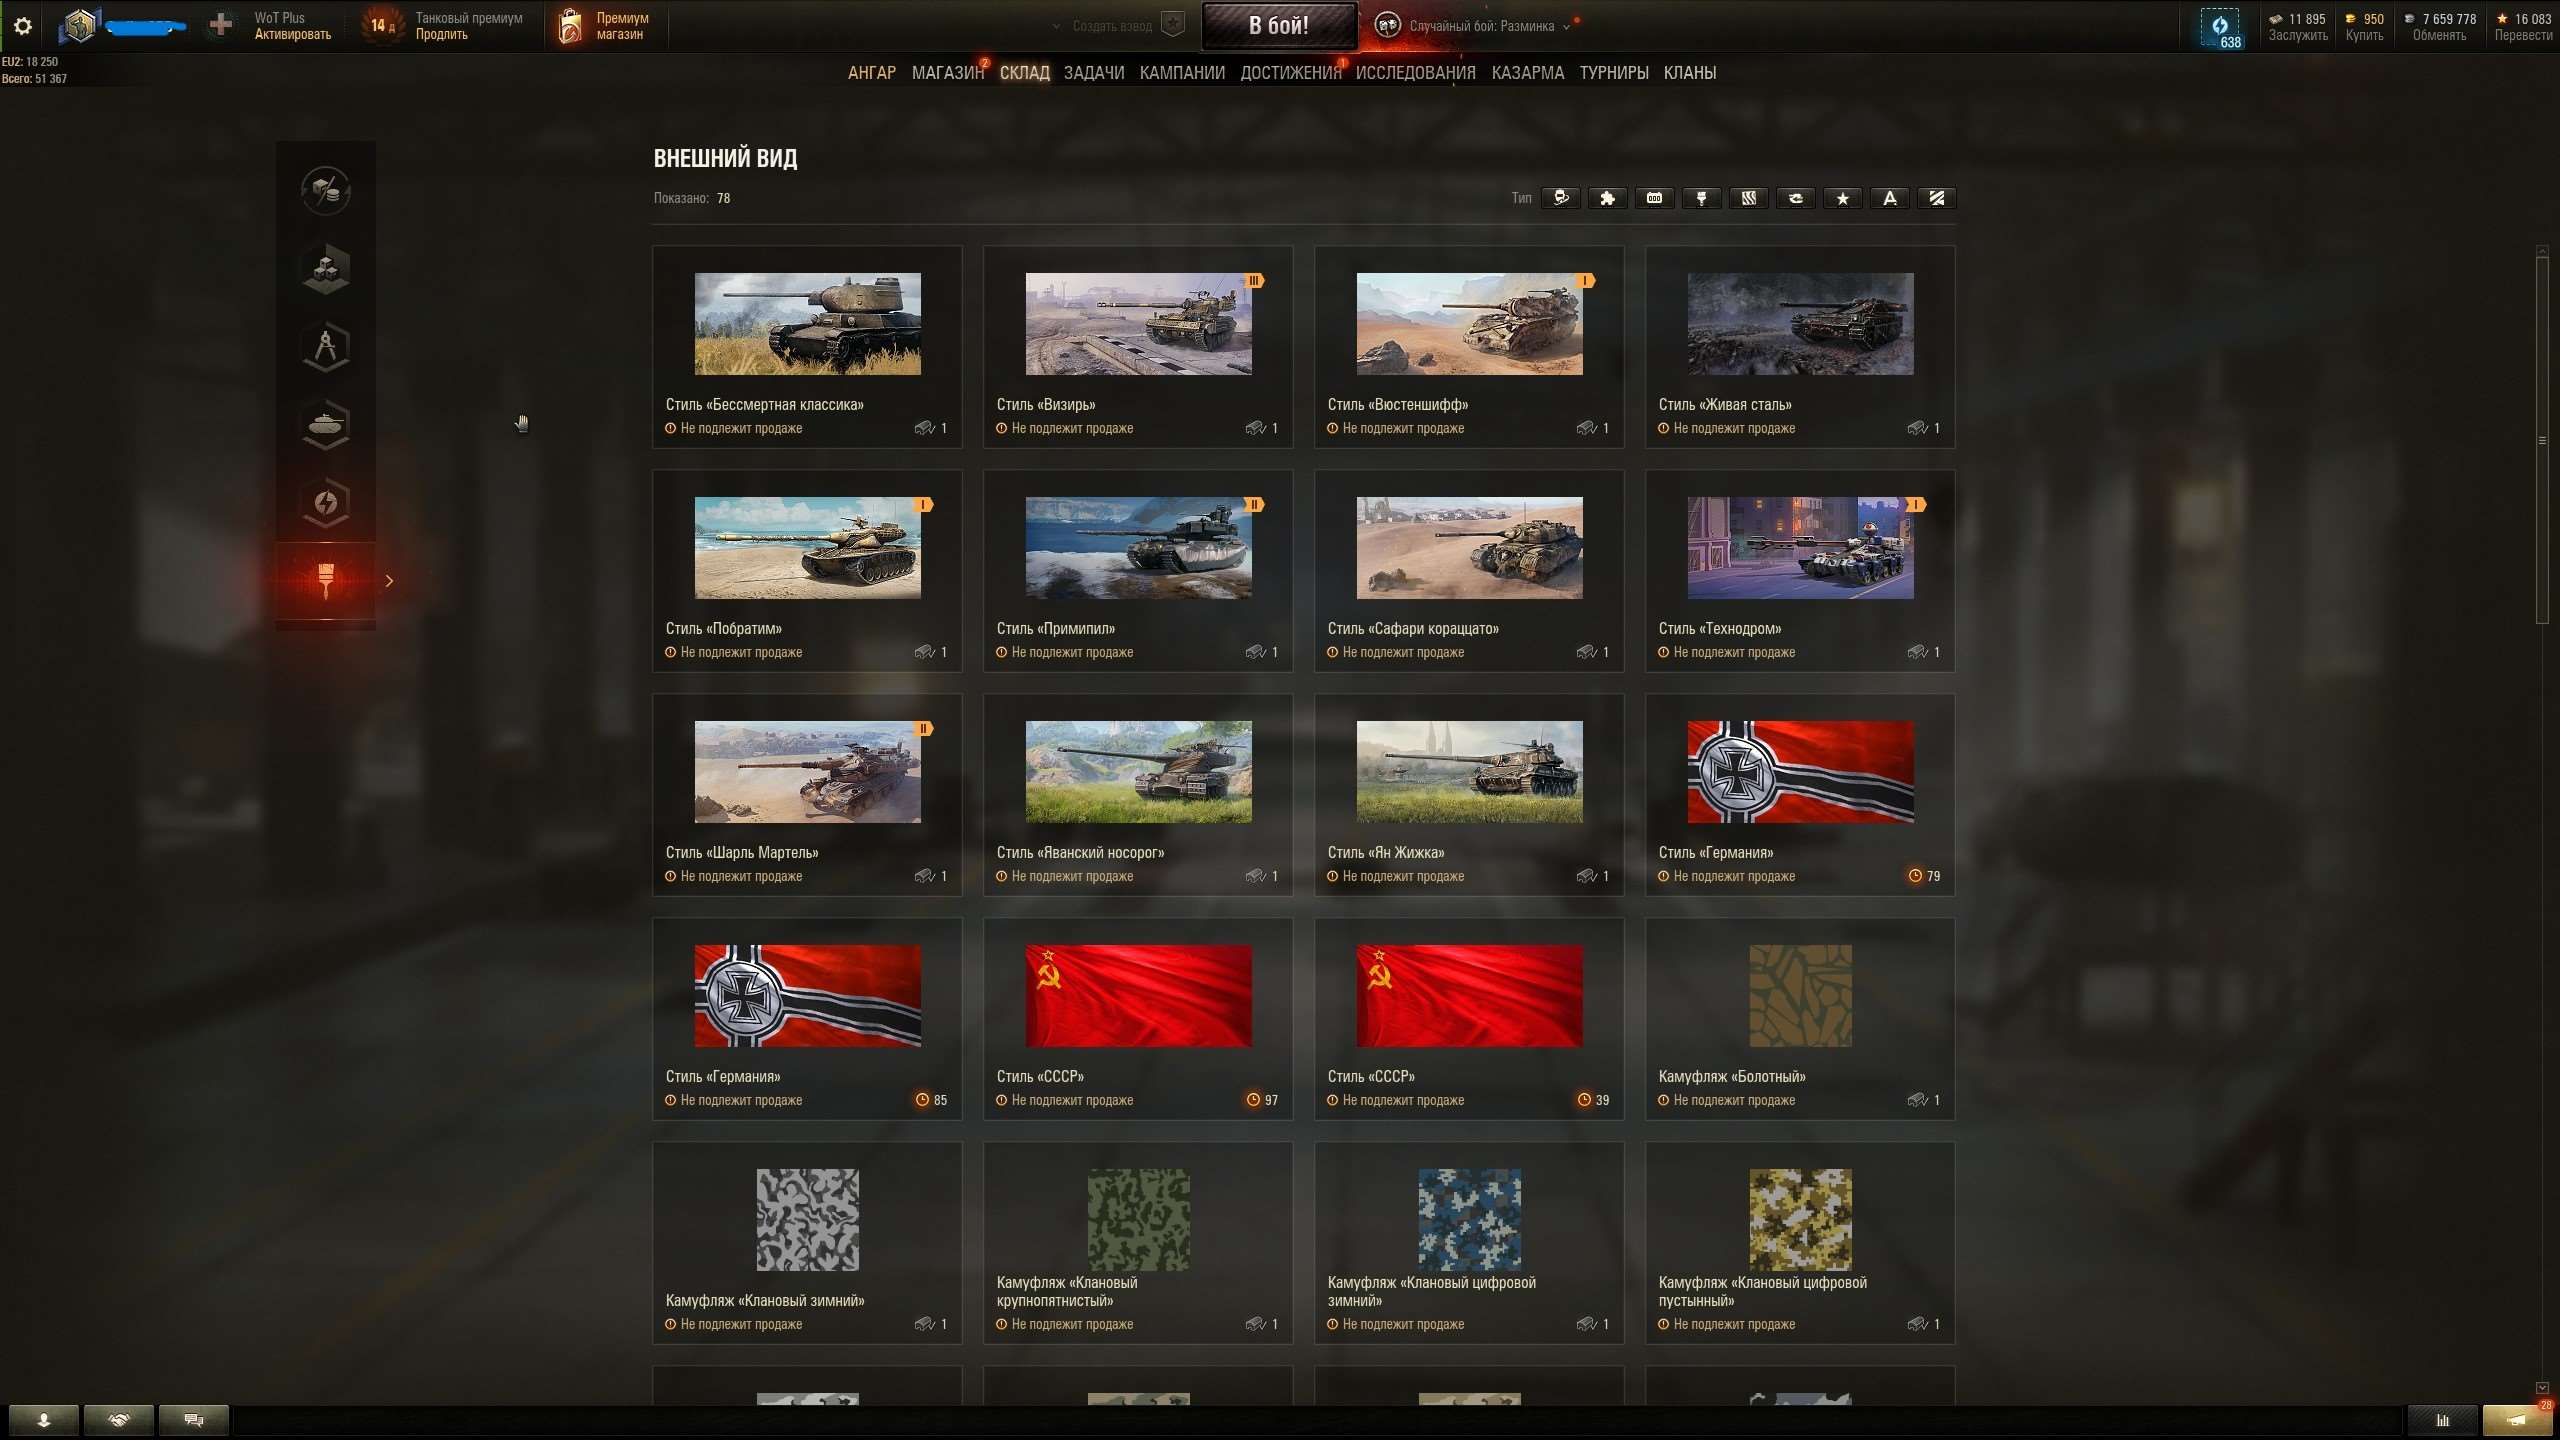Open the contacts list icon in bottom bar

click(x=44, y=1420)
